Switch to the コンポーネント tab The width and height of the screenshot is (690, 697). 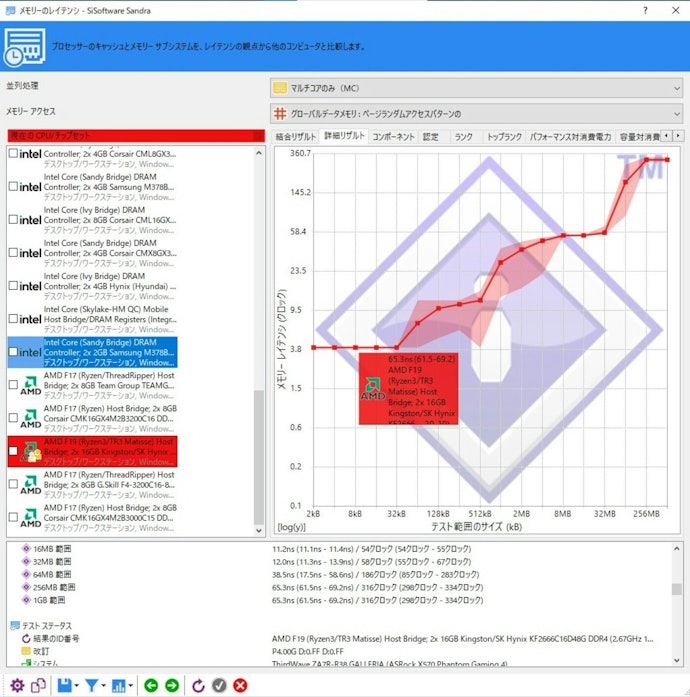pos(393,136)
